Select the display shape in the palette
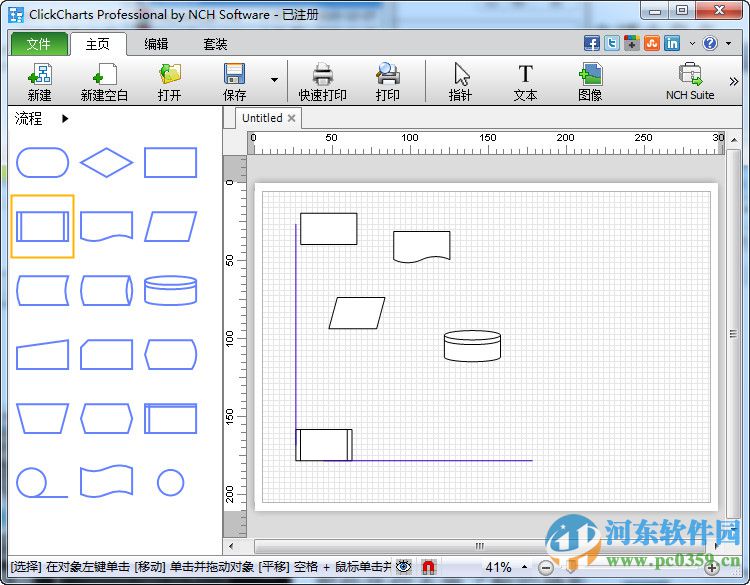 click(x=170, y=354)
